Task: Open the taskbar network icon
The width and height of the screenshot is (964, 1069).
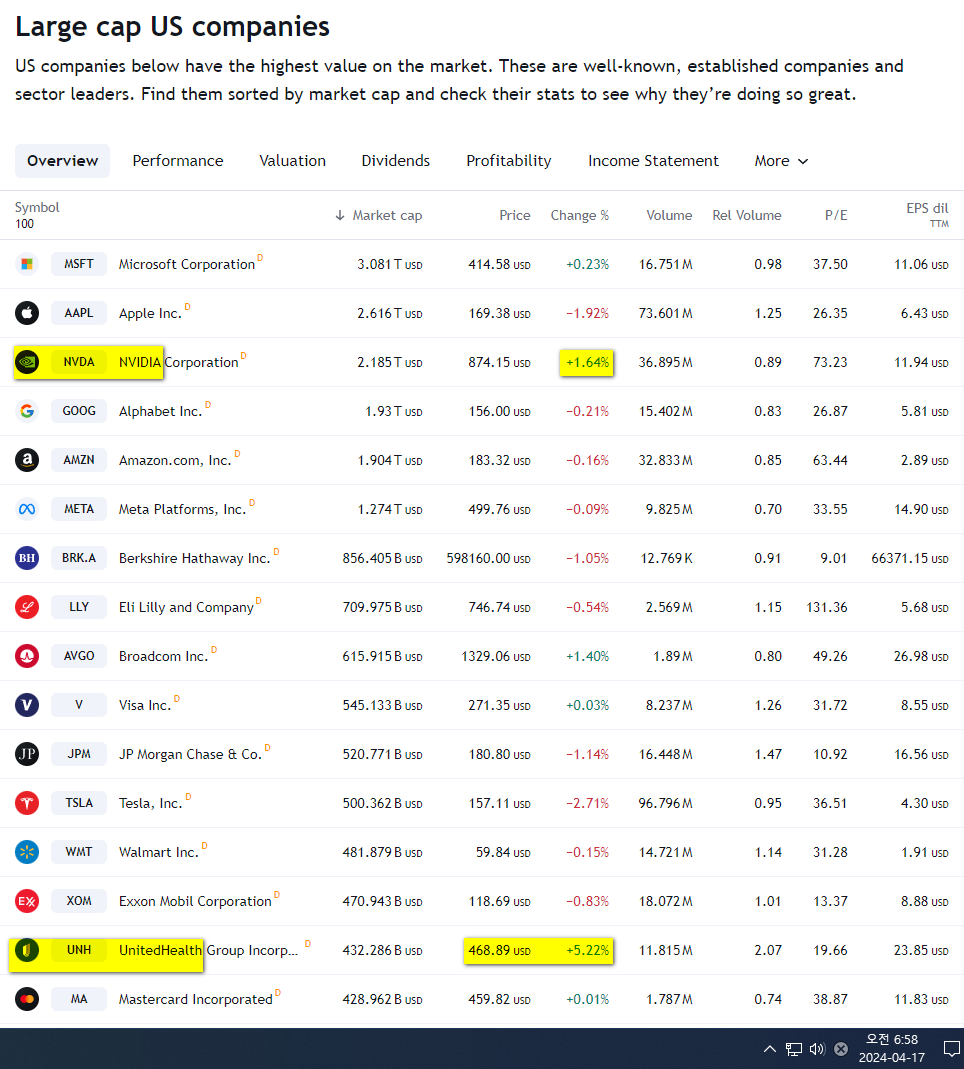Action: (x=794, y=1049)
